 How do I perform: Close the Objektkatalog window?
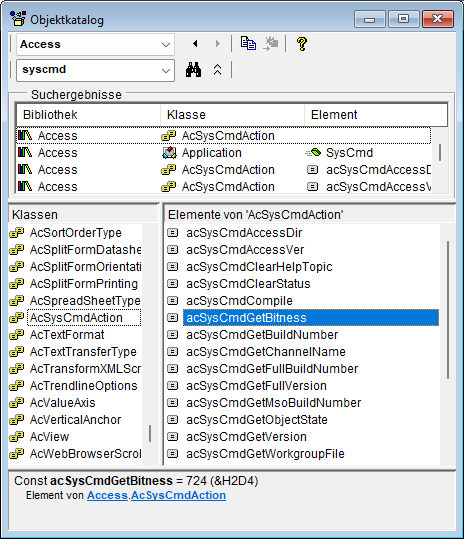point(438,19)
